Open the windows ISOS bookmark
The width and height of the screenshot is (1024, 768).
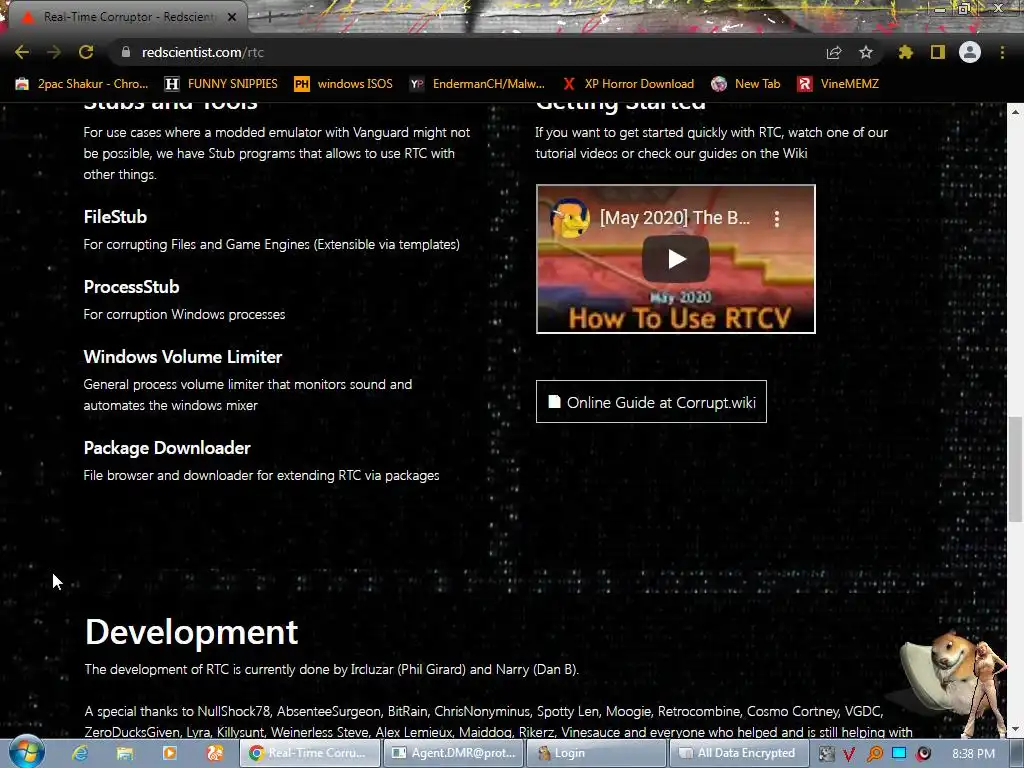point(344,84)
